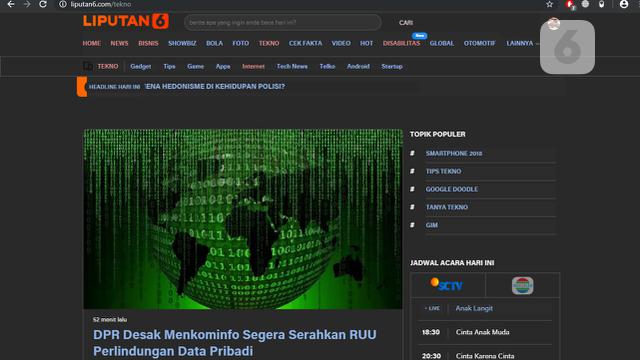Click the 18:30 Cinta Anak Muda schedule row
This screenshot has height=360, width=640.
pyautogui.click(x=485, y=332)
